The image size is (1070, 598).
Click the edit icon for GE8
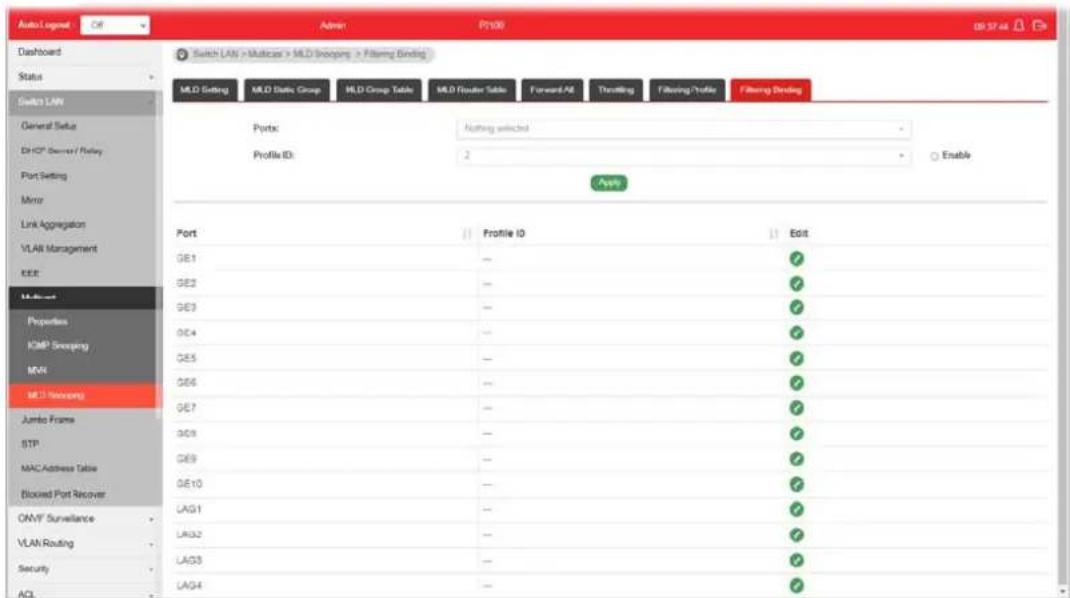point(796,433)
